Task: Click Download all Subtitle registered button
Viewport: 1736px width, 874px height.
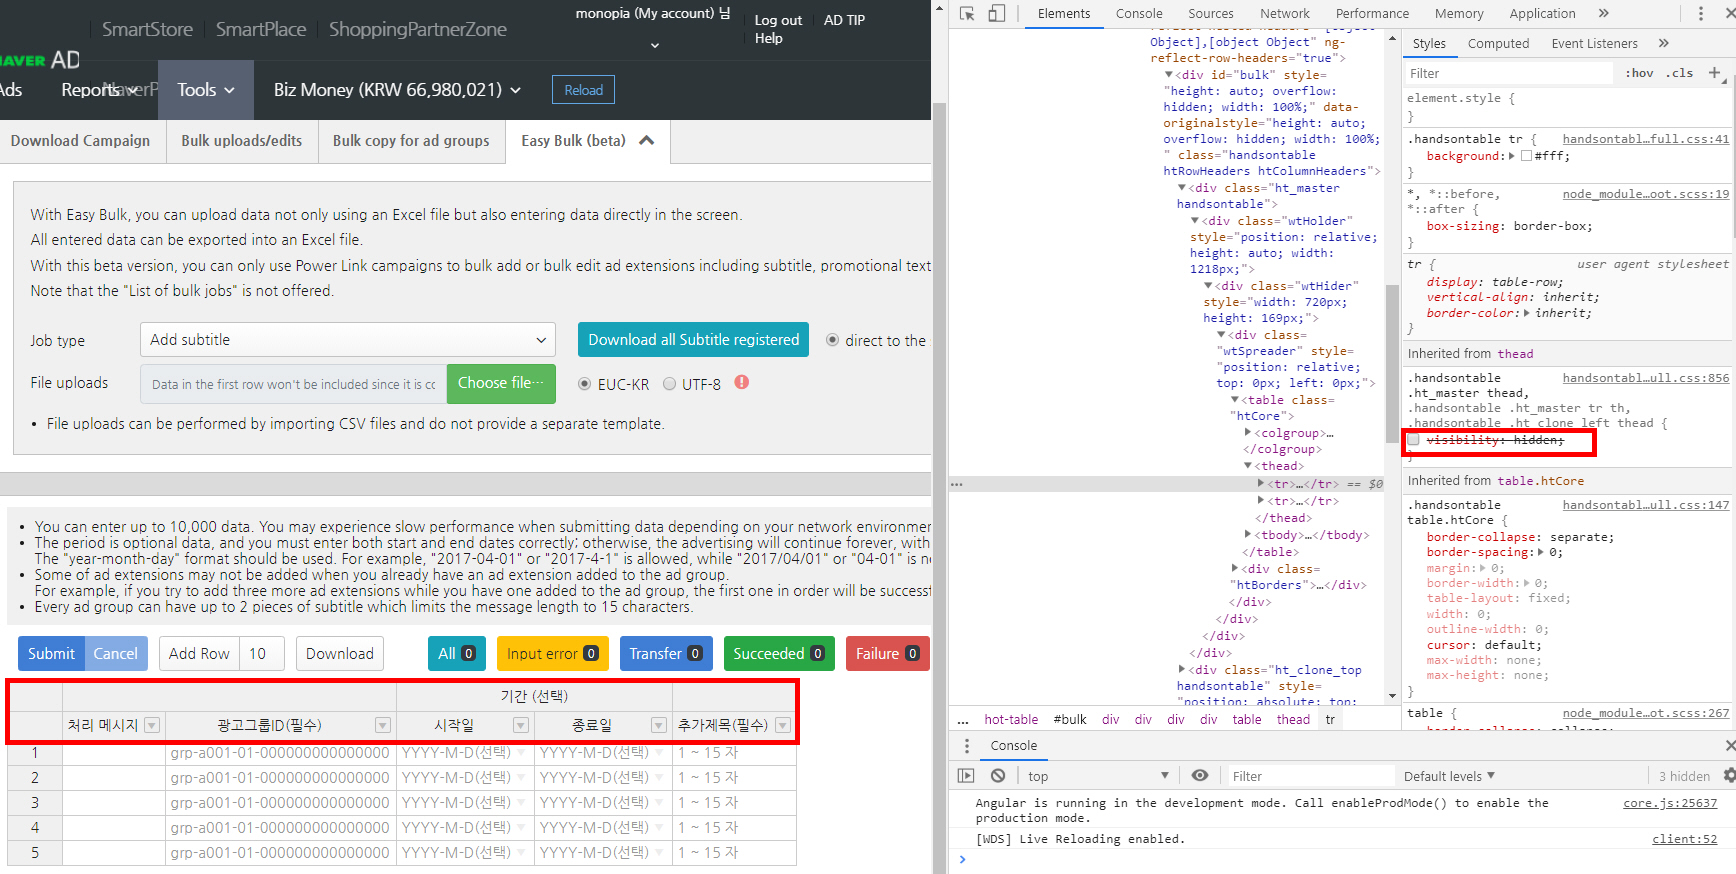Action: (x=693, y=340)
